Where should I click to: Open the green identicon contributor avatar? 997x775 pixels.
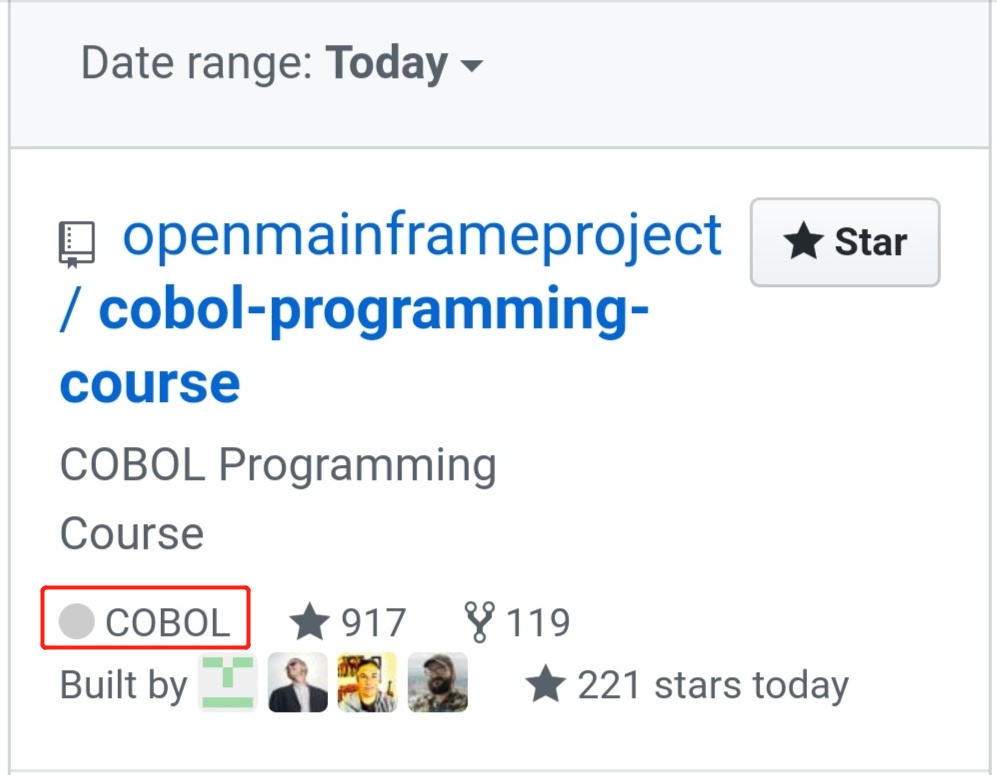click(x=228, y=683)
